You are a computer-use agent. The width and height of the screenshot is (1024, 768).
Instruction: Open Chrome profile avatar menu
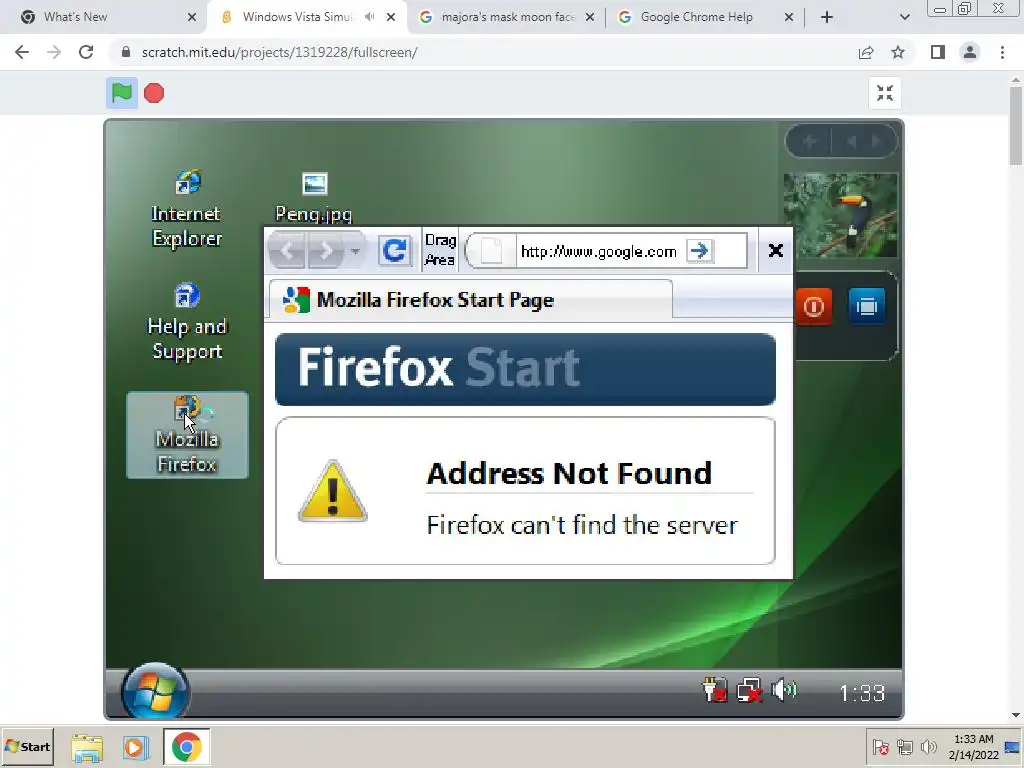[x=970, y=52]
